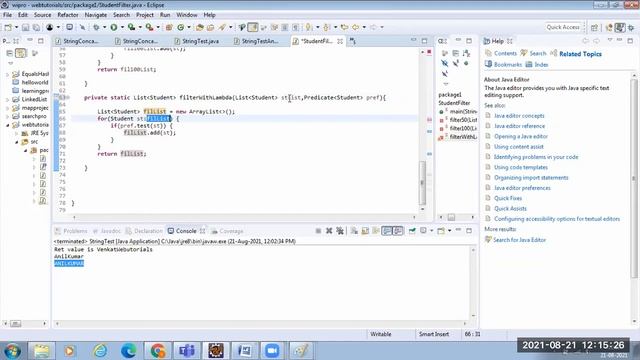Click the Save icon in the main toolbar

pos(26,27)
